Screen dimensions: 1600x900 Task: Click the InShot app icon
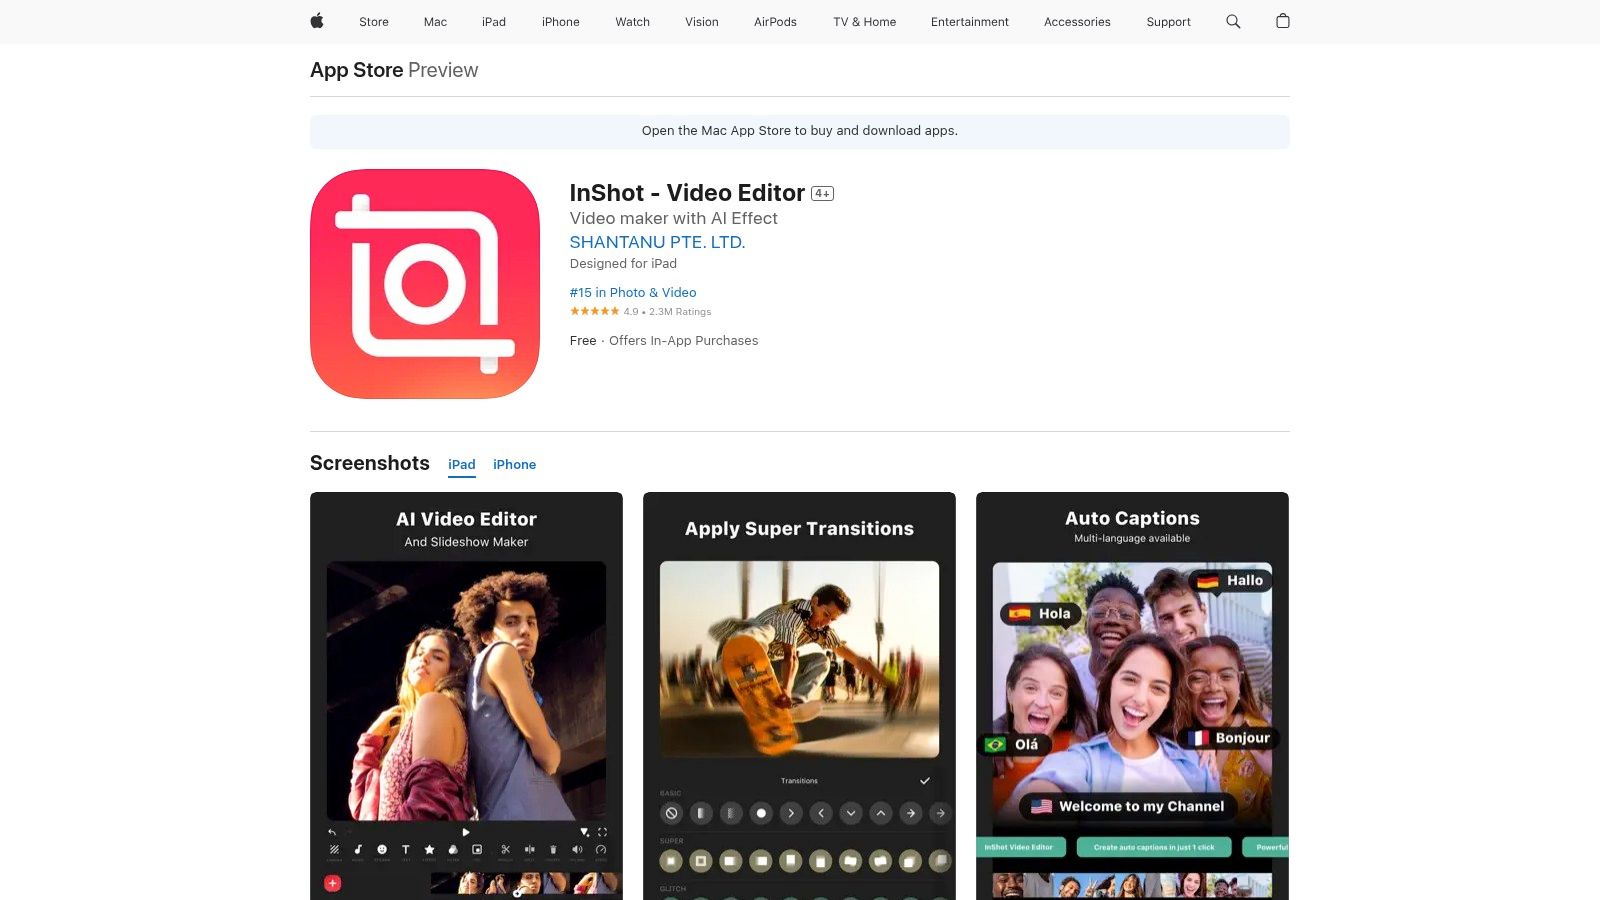point(425,284)
